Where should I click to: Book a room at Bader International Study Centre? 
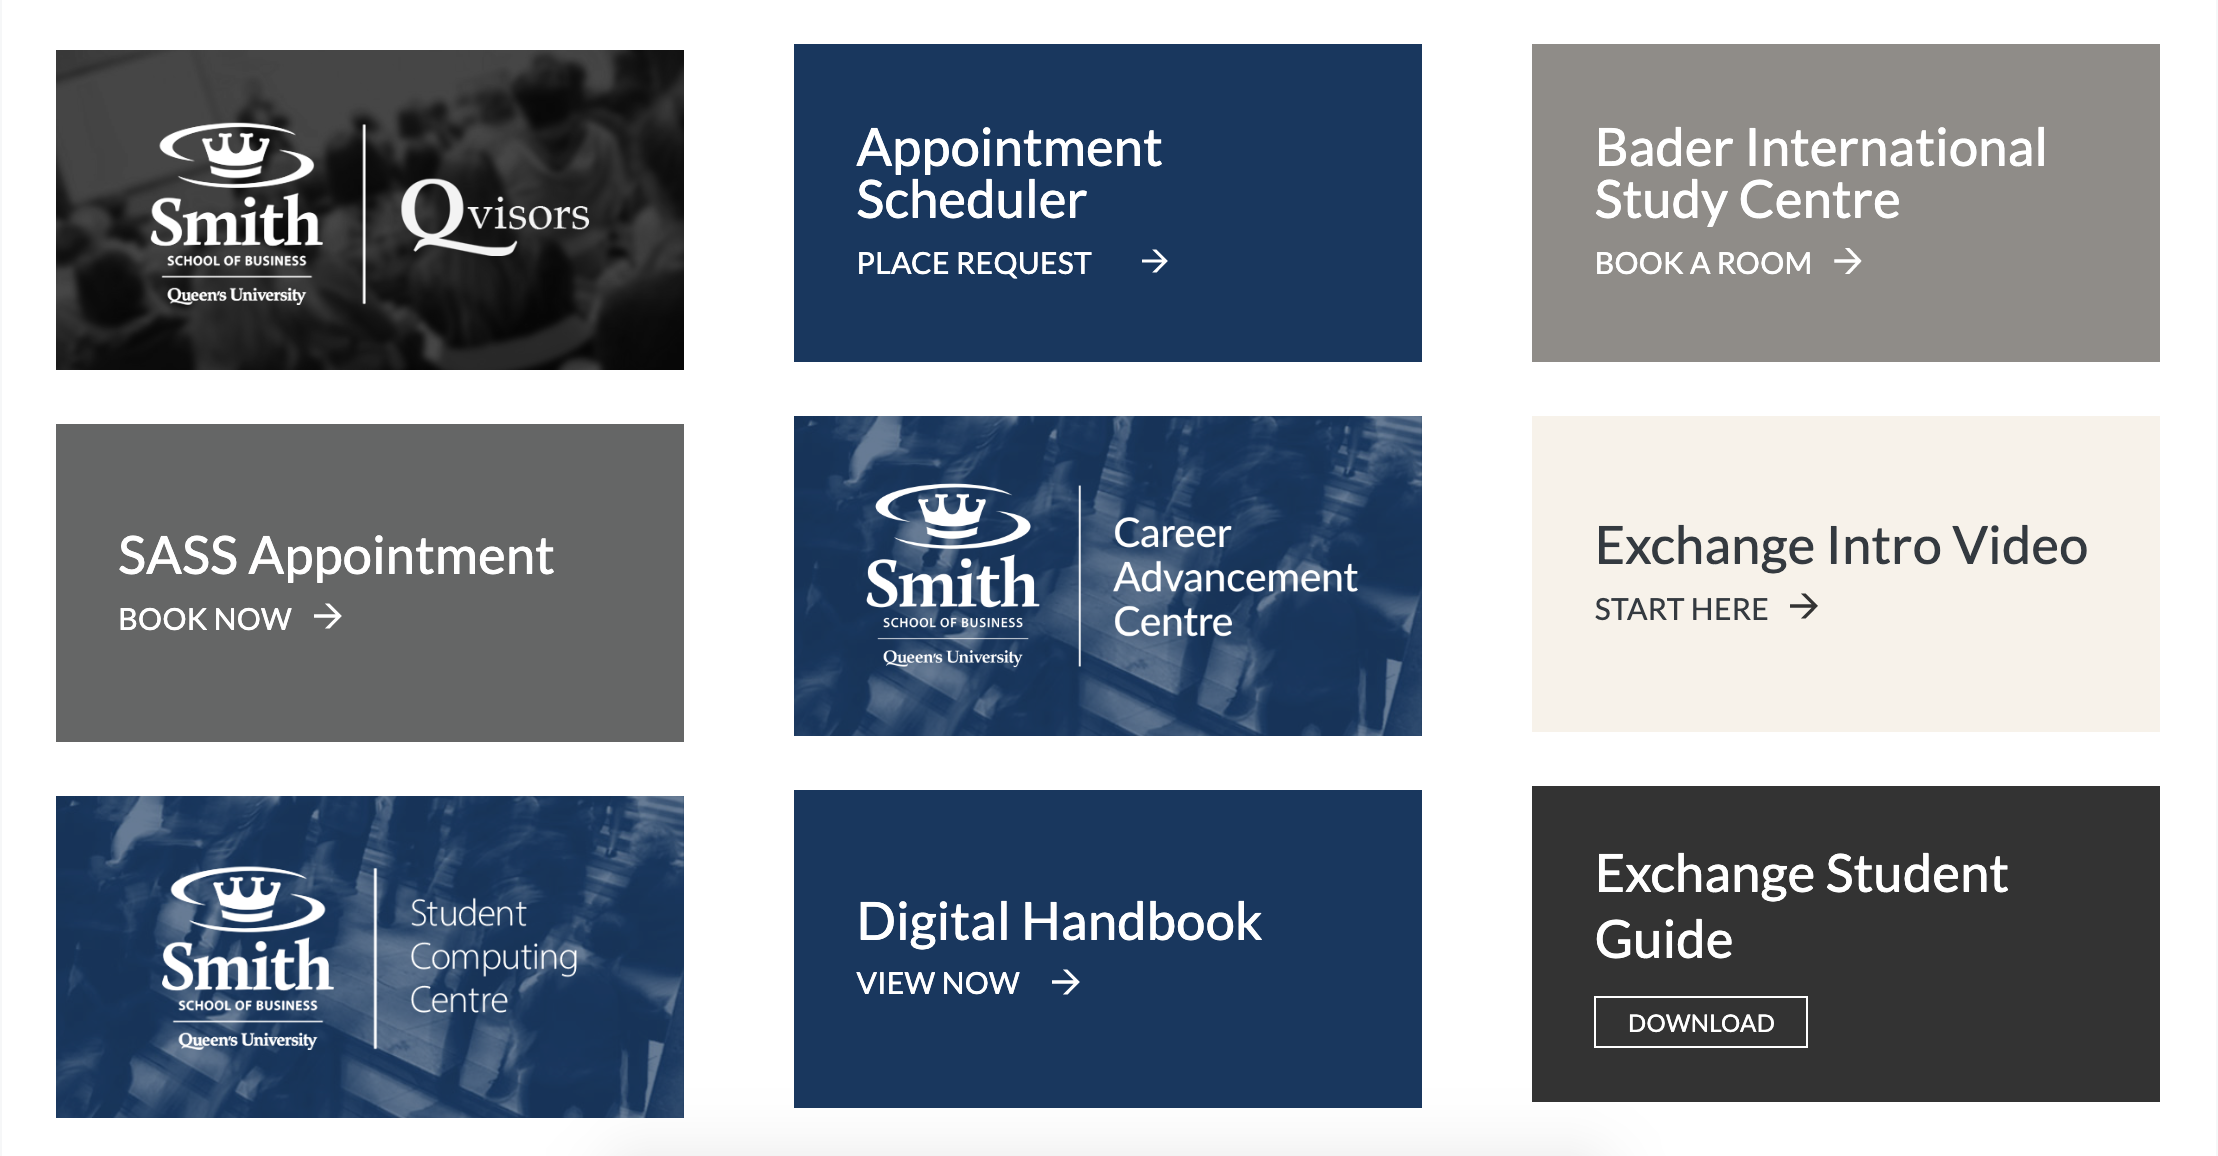(1706, 263)
